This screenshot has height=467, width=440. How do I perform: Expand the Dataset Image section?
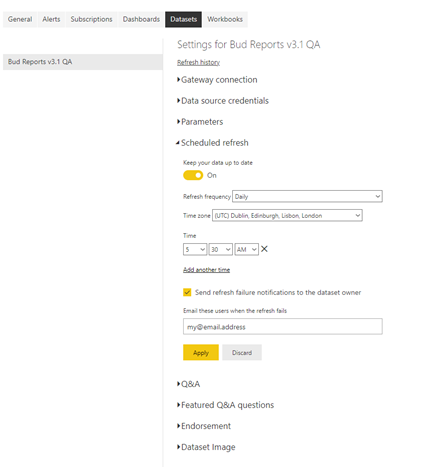[206, 447]
